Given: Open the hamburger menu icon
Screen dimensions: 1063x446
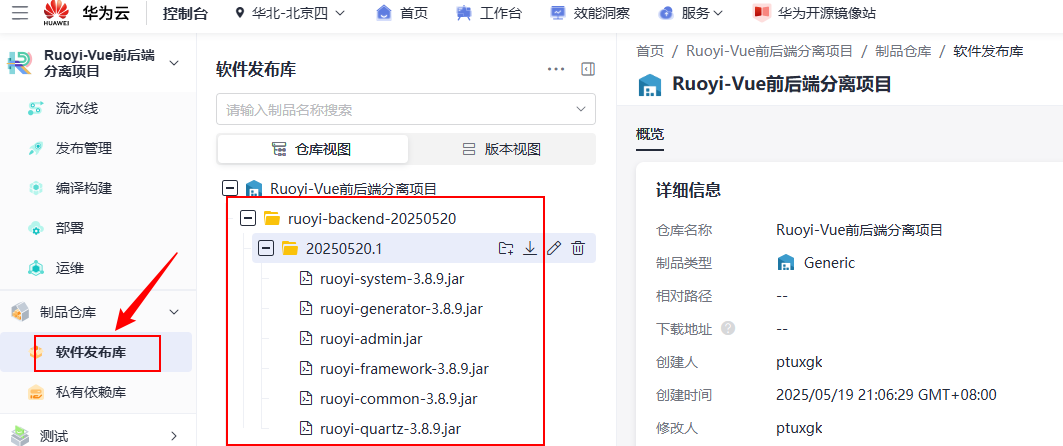Looking at the screenshot, I should (20, 12).
